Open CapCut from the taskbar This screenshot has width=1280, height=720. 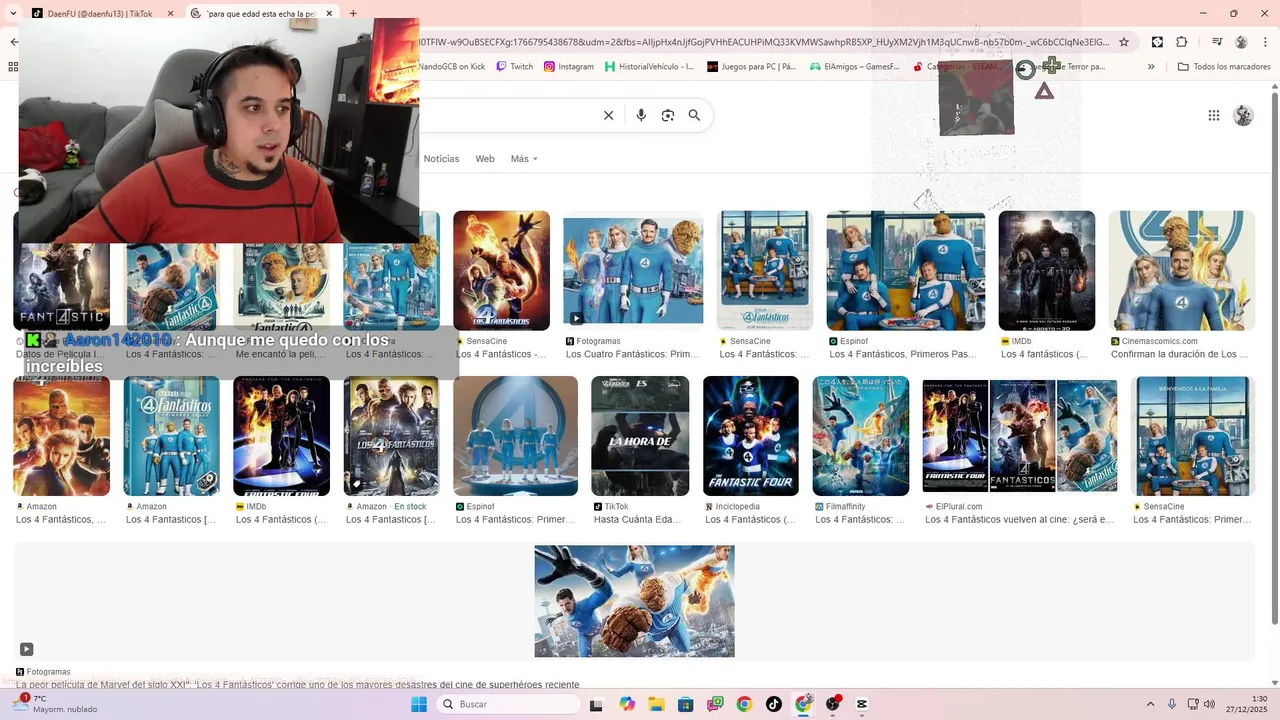[862, 704]
